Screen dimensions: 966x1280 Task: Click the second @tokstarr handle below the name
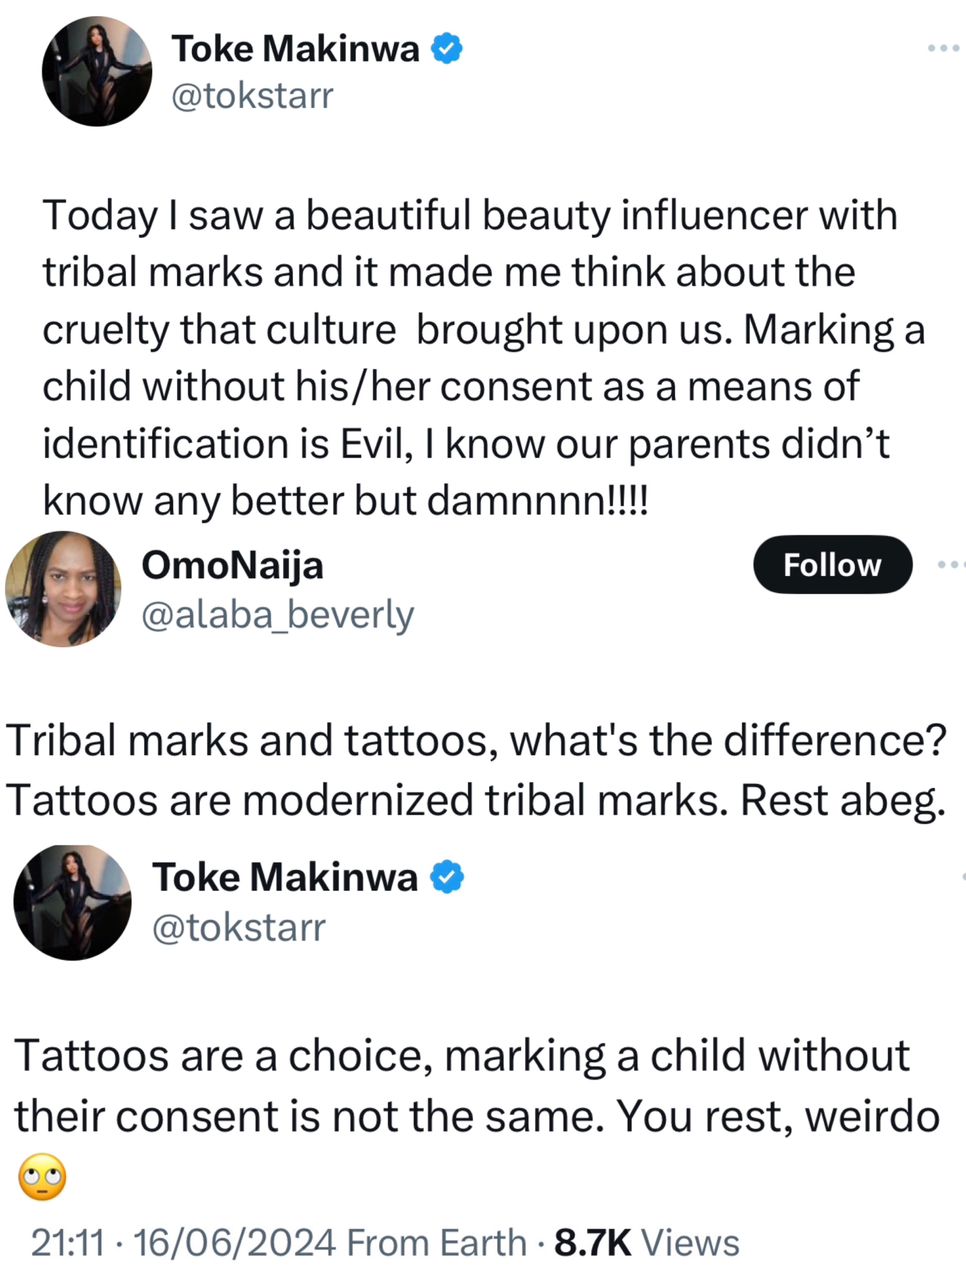tap(239, 927)
